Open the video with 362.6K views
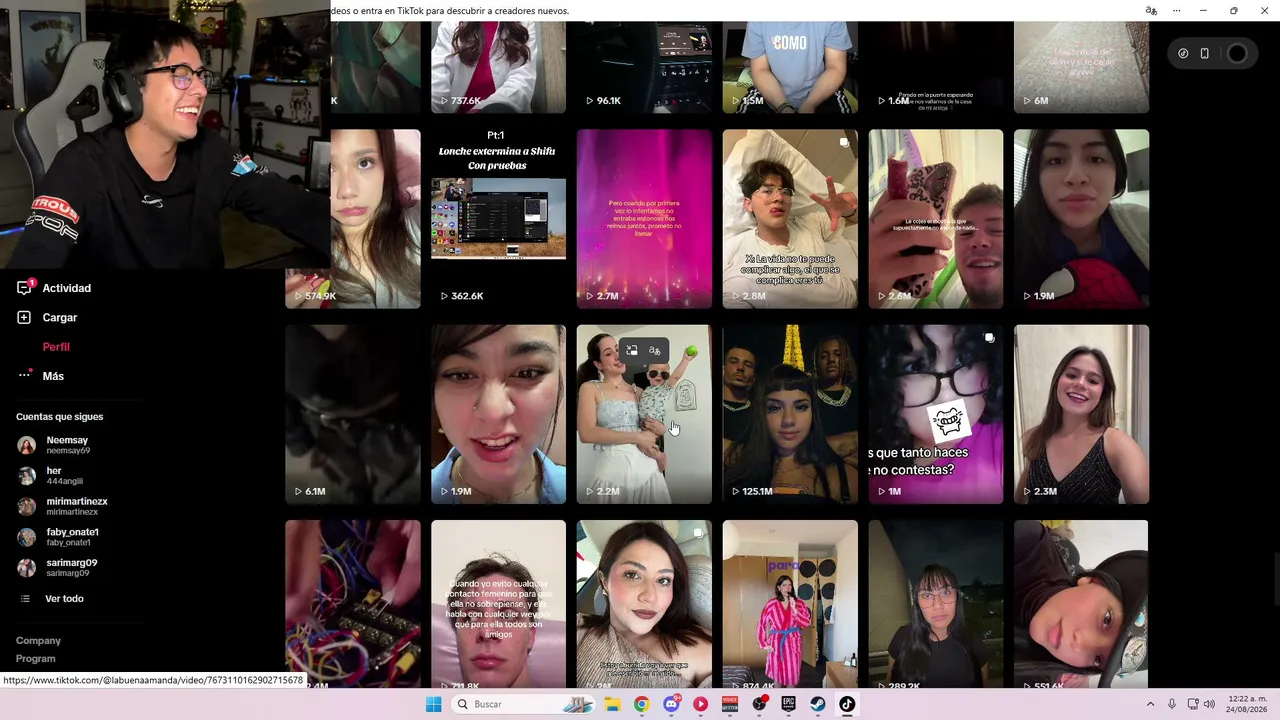This screenshot has width=1280, height=720. tap(498, 218)
